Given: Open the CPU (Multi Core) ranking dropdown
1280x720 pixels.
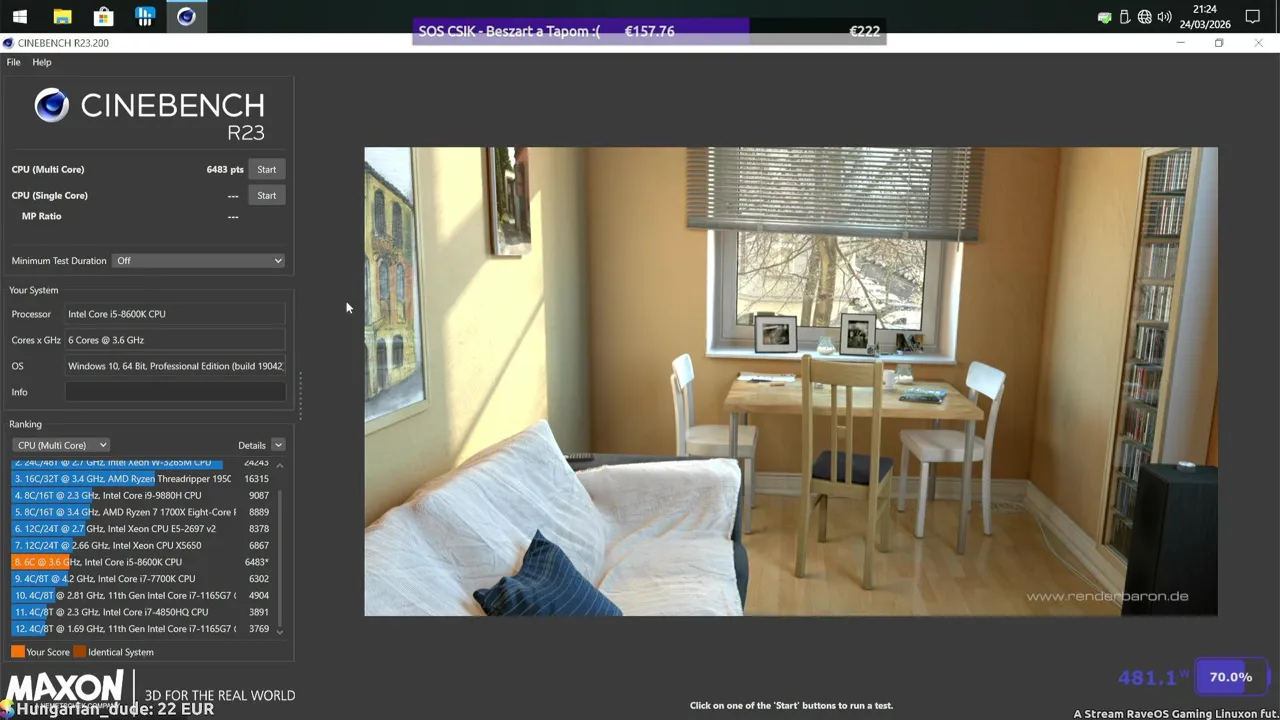Looking at the screenshot, I should tap(61, 445).
